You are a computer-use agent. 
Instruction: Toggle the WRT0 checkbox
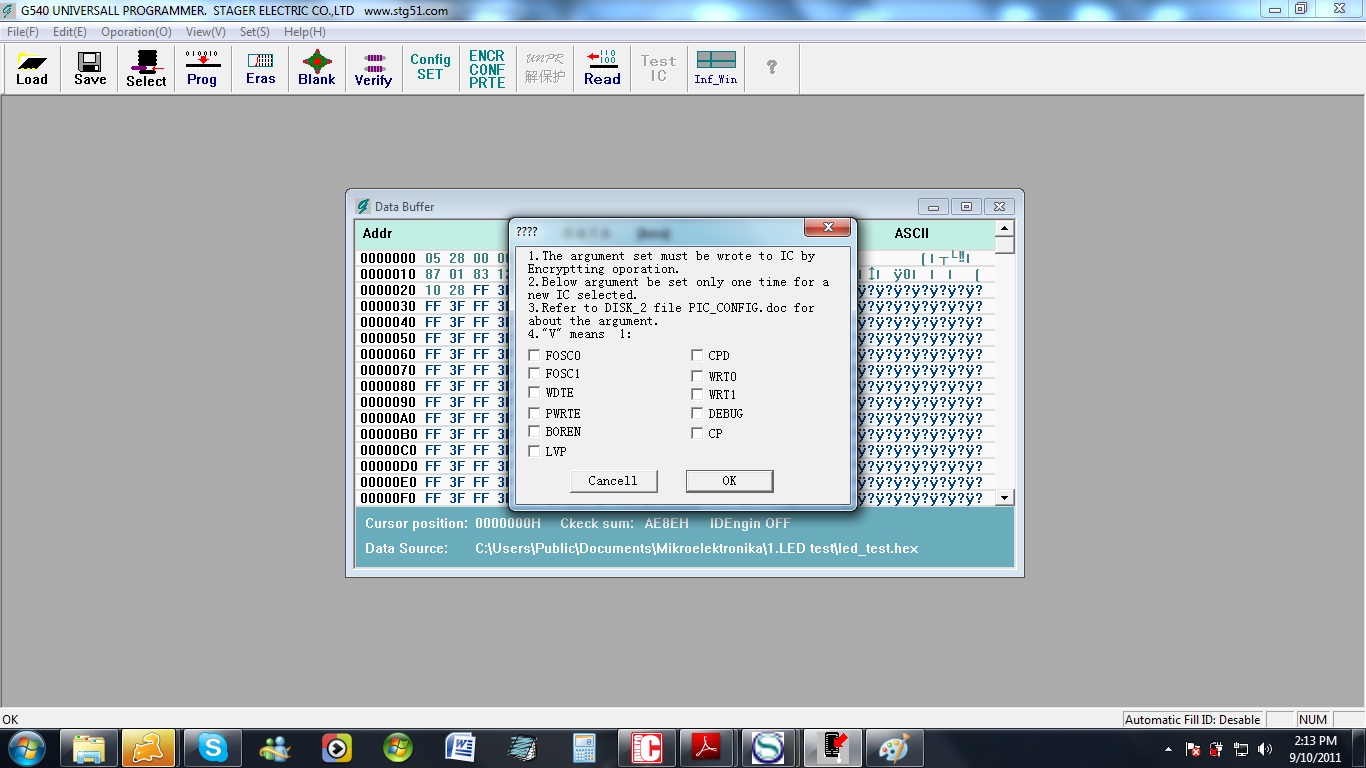pos(697,376)
